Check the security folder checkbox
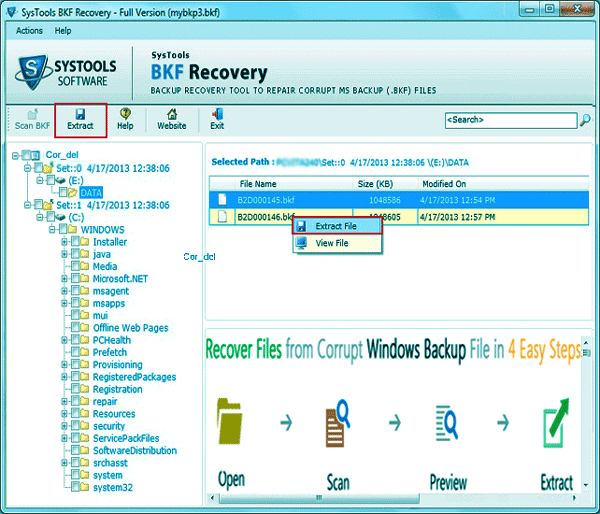 pos(75,425)
